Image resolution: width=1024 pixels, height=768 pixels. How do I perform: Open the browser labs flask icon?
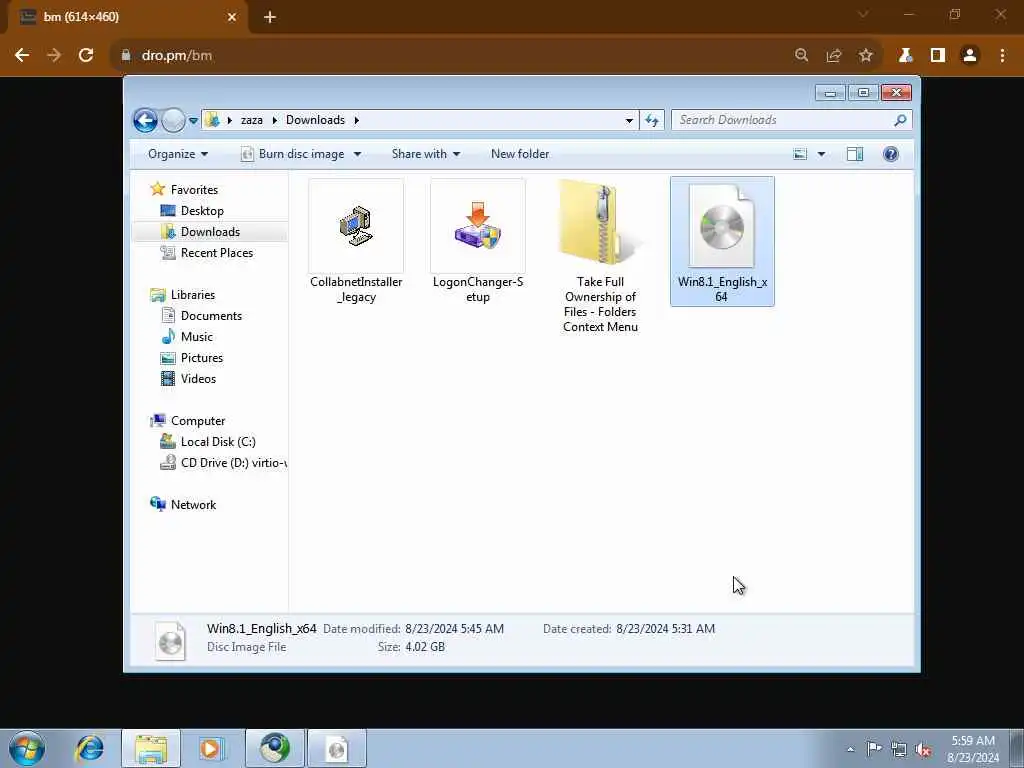905,56
